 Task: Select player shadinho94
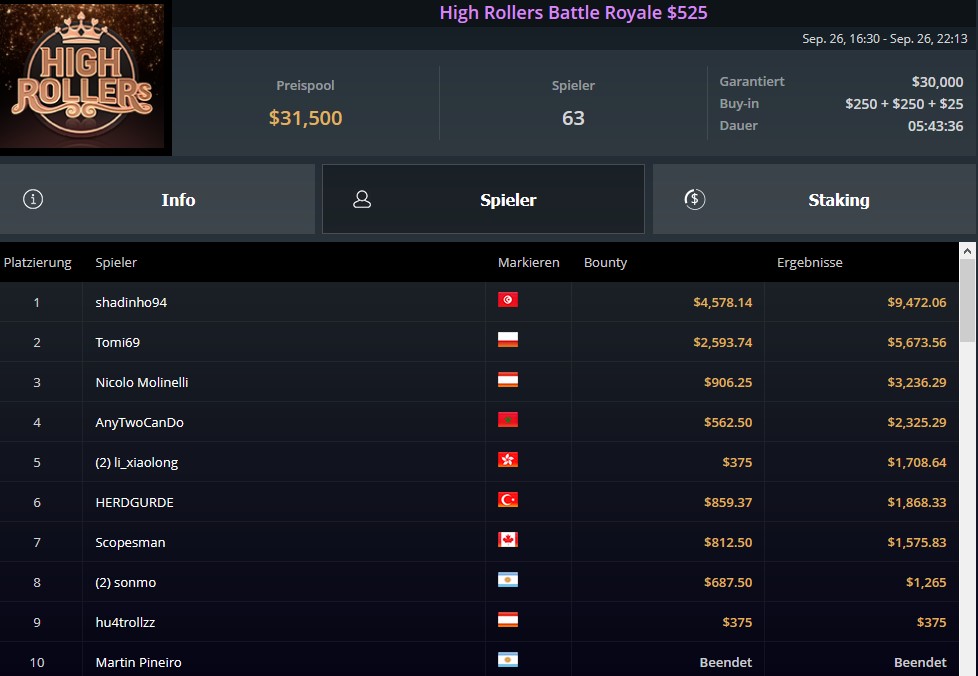(131, 302)
